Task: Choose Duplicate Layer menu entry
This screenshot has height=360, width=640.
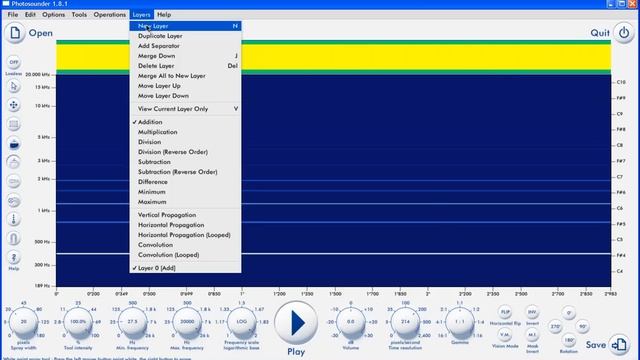Action: coord(185,36)
